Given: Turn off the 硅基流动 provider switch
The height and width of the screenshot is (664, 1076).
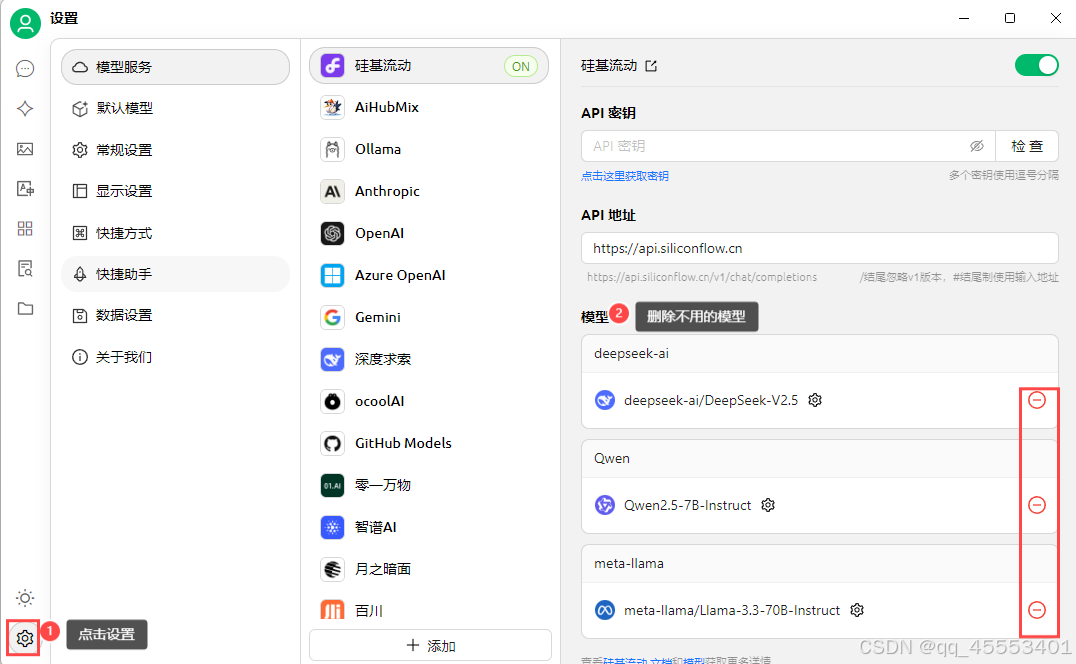Looking at the screenshot, I should pyautogui.click(x=1037, y=65).
